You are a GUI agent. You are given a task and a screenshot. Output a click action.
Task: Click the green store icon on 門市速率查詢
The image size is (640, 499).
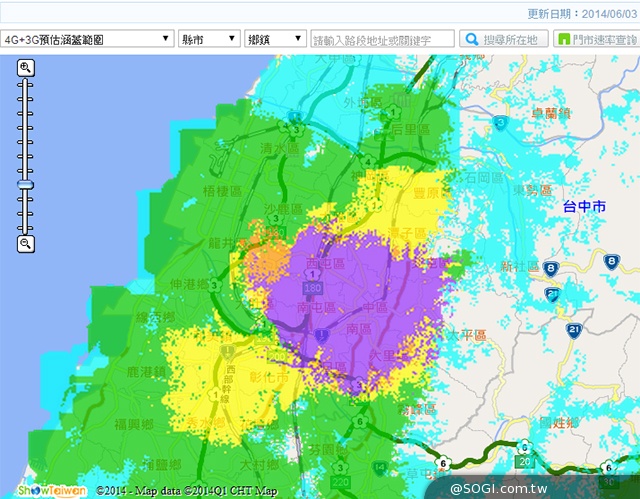tap(565, 40)
